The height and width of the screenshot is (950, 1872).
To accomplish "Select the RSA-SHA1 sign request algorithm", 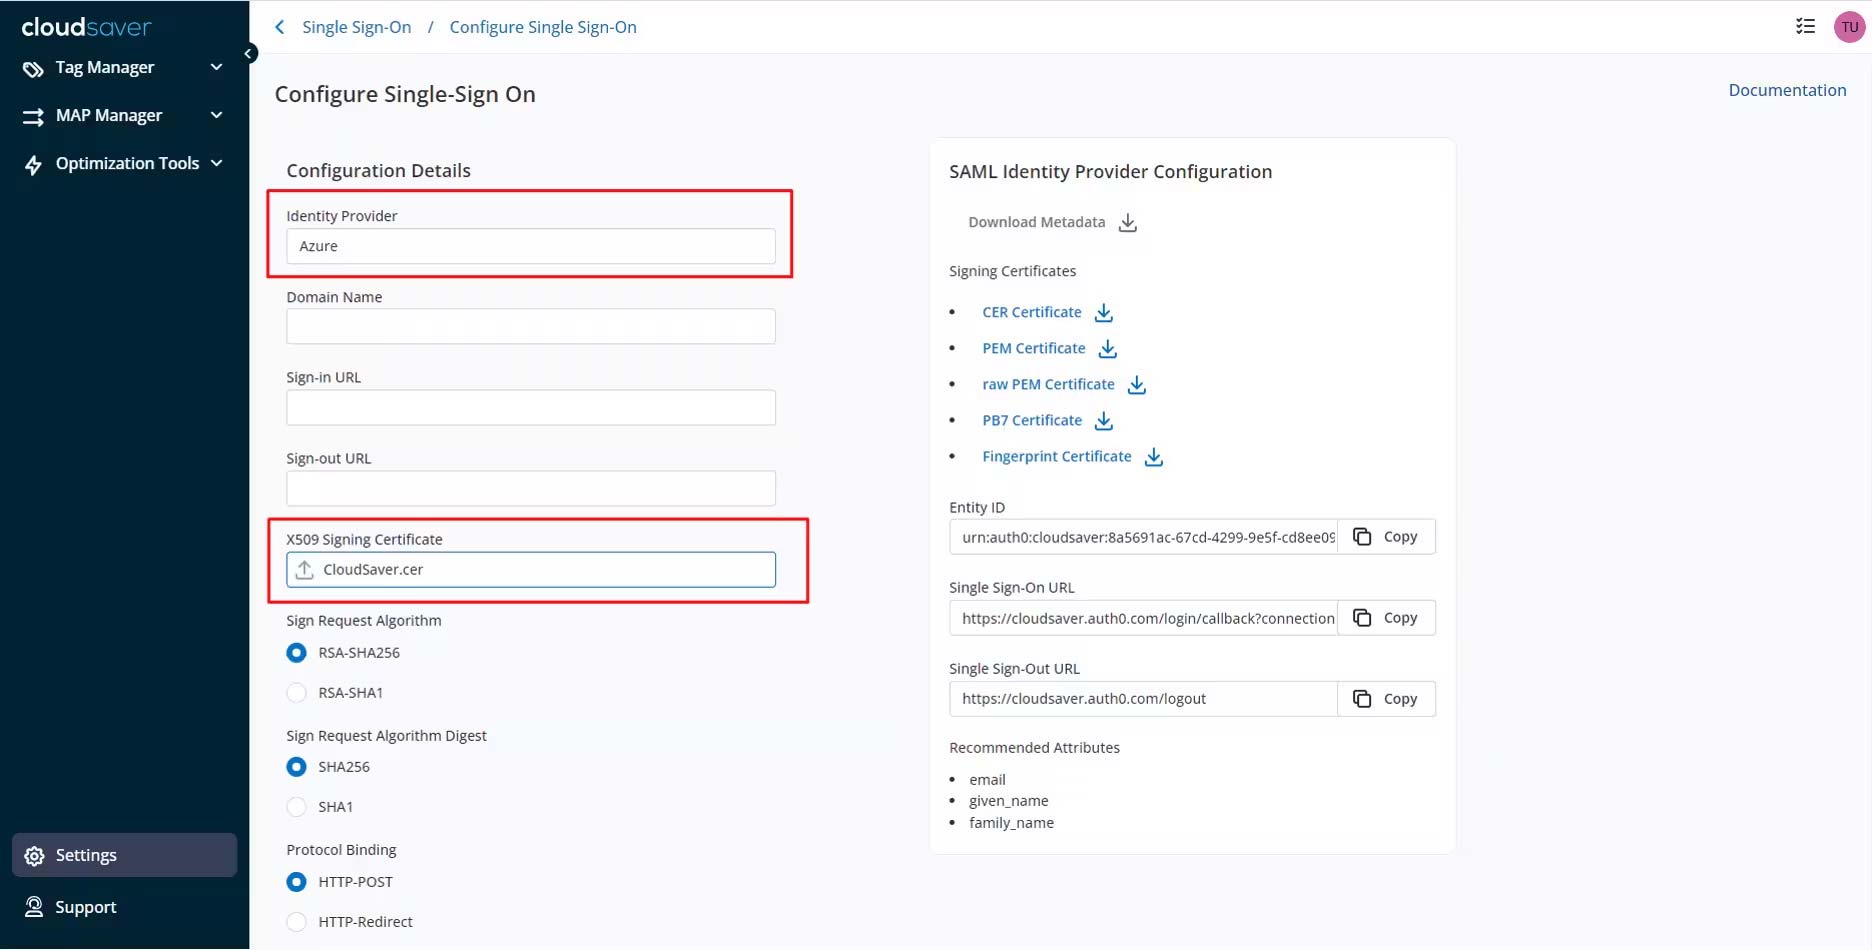I will click(297, 693).
